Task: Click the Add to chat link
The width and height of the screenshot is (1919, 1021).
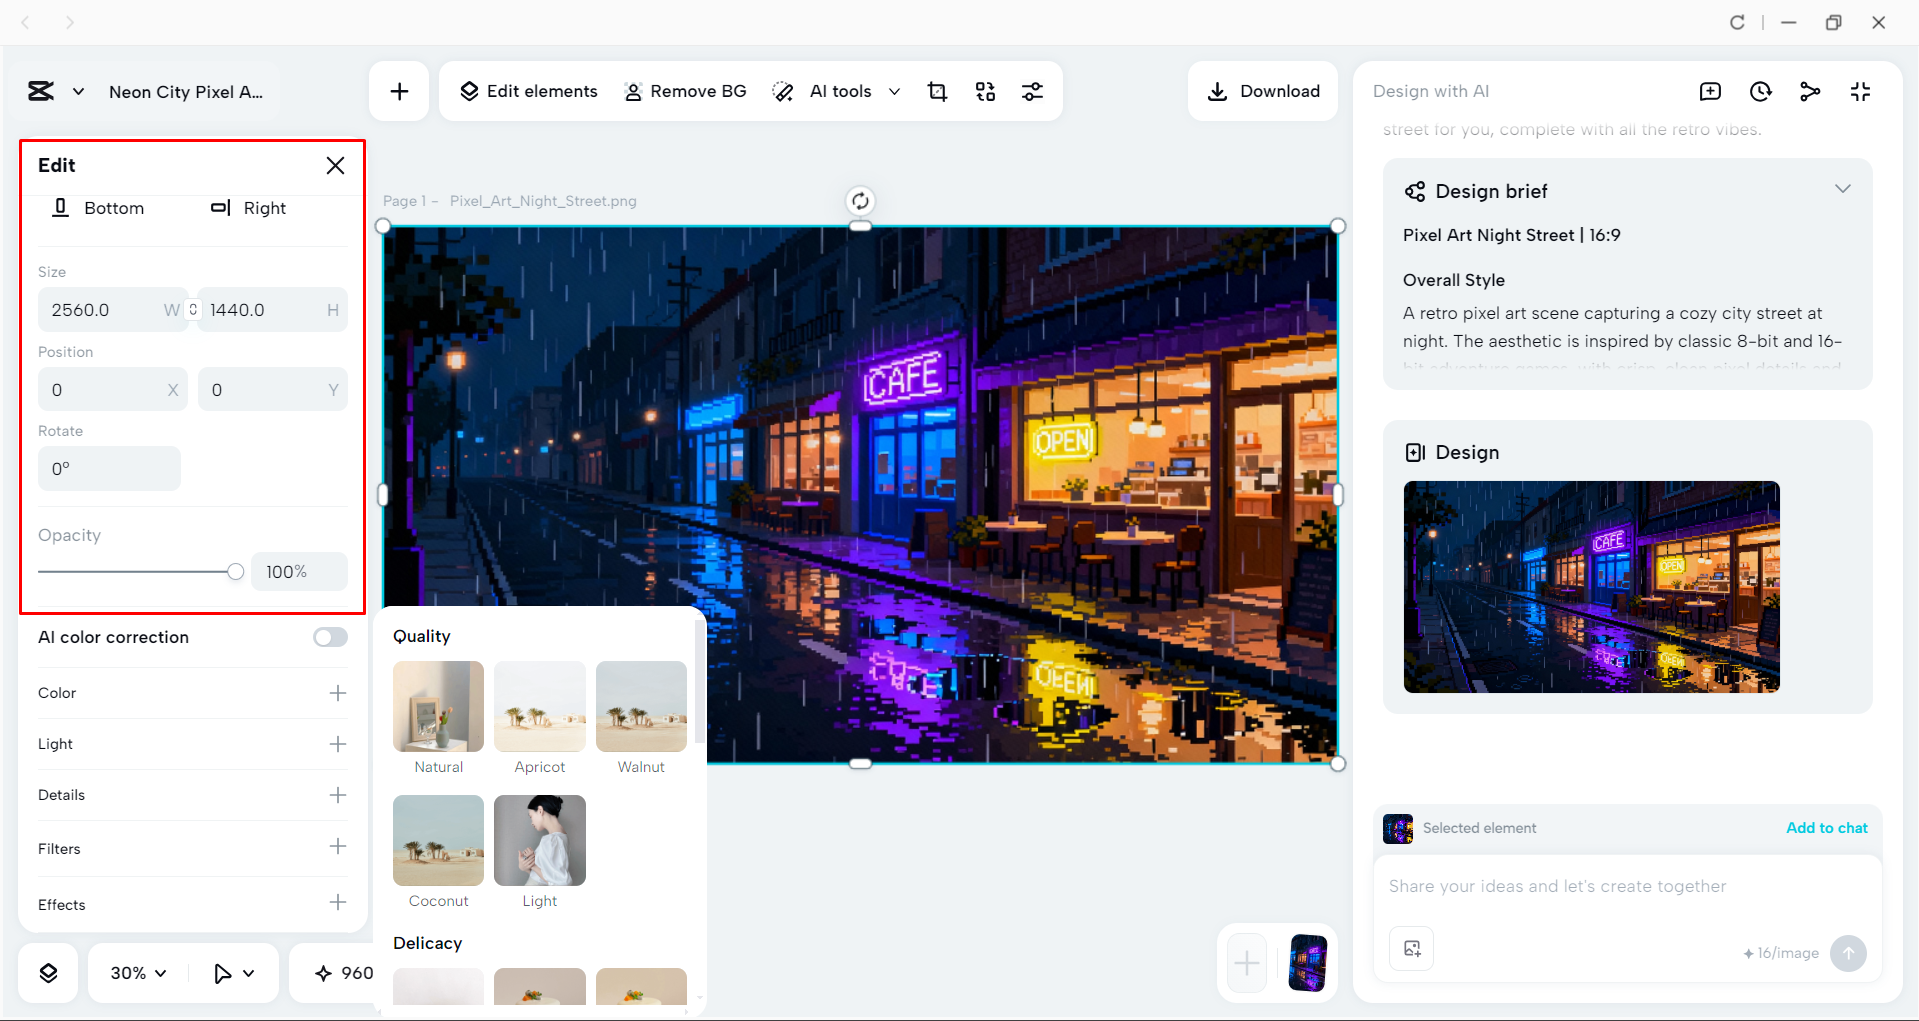Action: (x=1827, y=828)
